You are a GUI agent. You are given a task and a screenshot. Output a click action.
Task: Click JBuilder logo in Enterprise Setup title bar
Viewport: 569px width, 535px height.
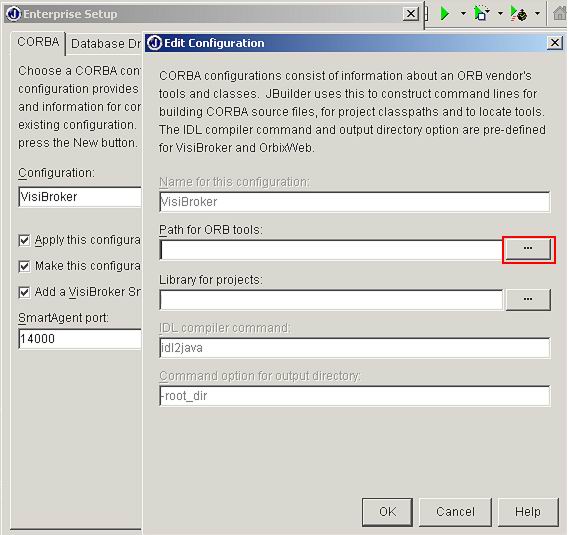pyautogui.click(x=14, y=14)
